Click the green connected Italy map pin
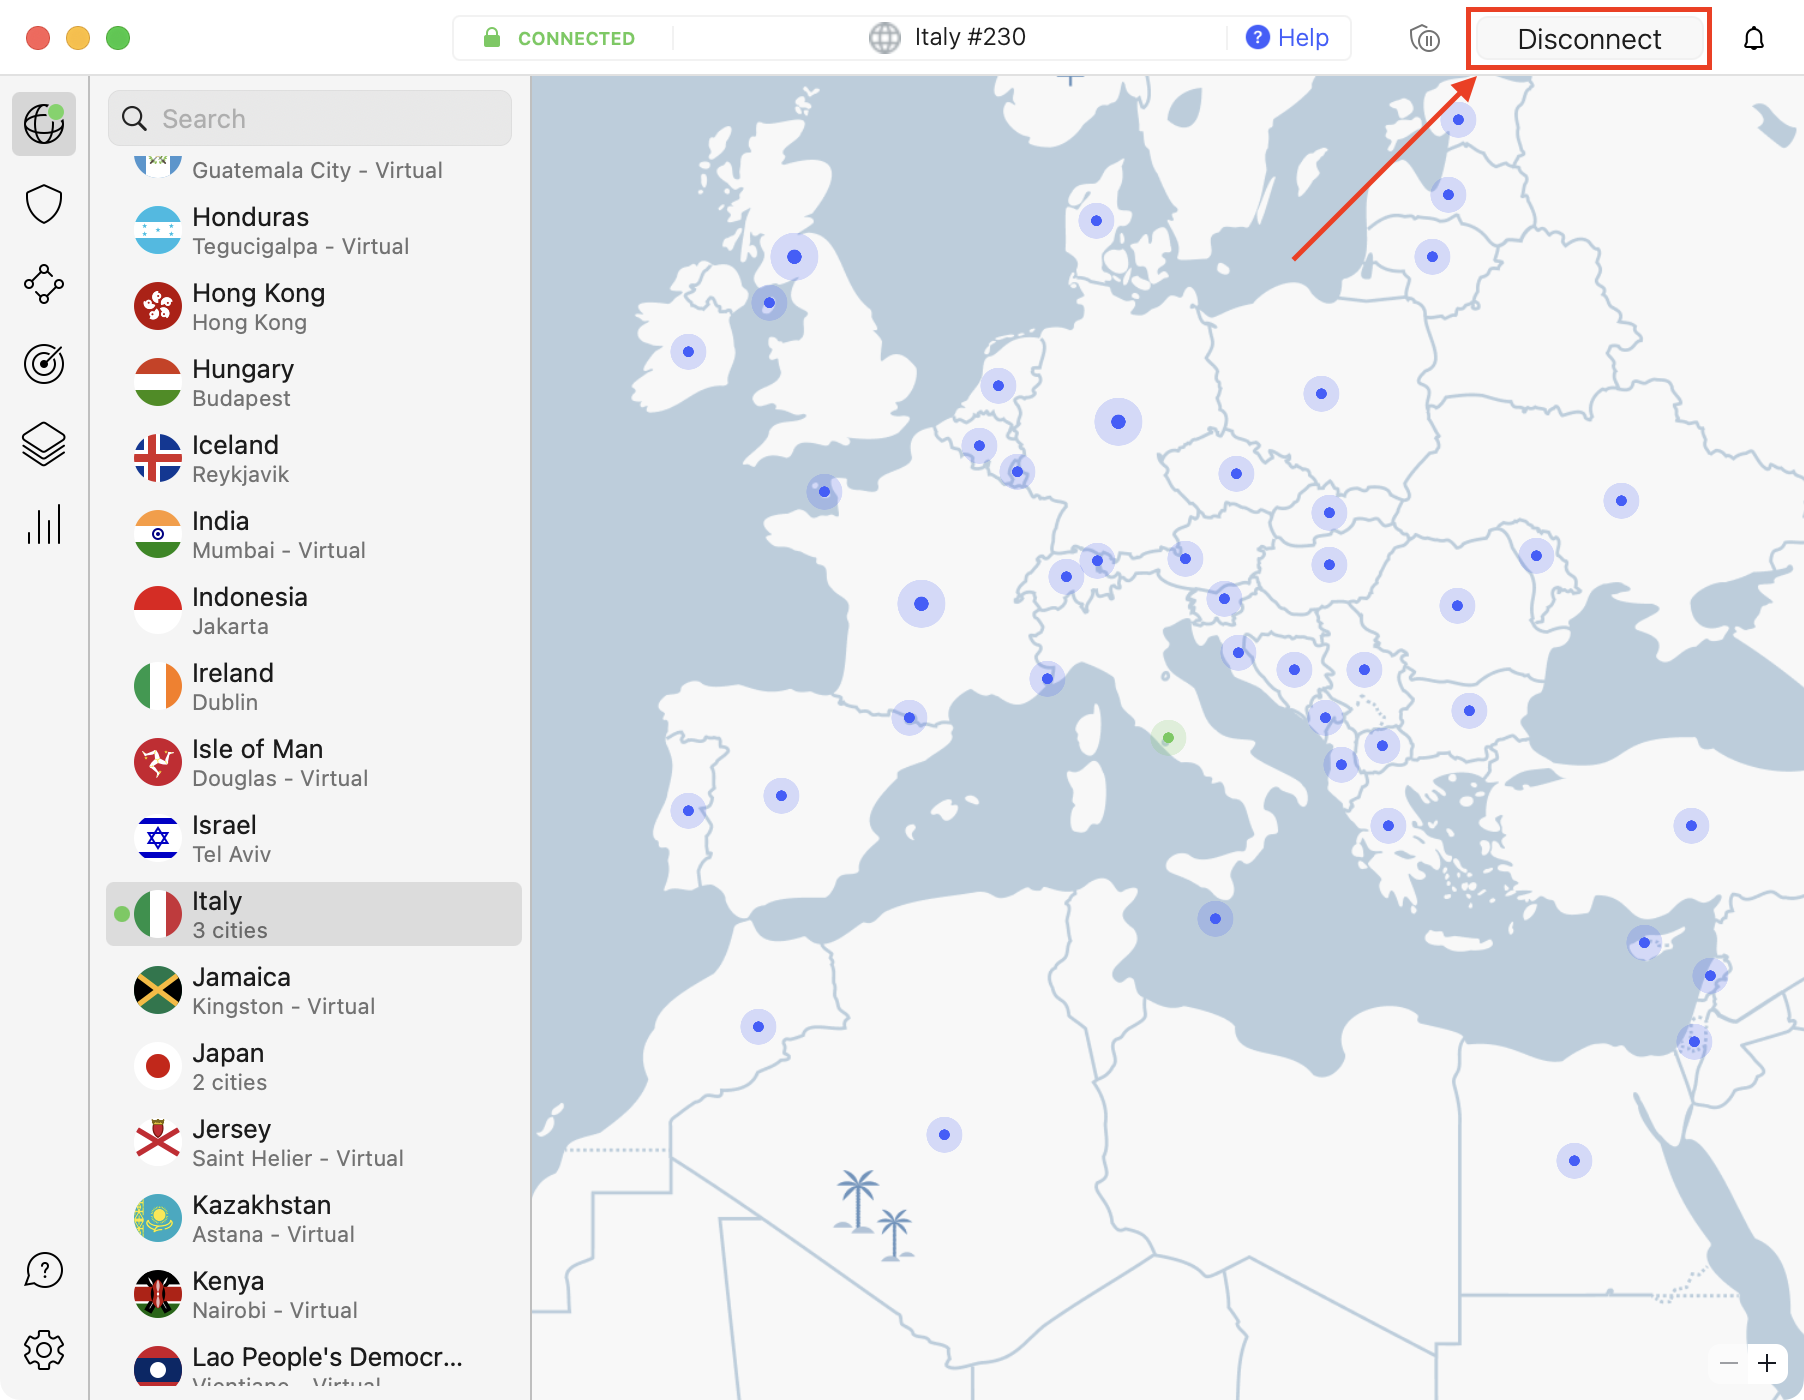This screenshot has width=1804, height=1400. pos(1168,738)
